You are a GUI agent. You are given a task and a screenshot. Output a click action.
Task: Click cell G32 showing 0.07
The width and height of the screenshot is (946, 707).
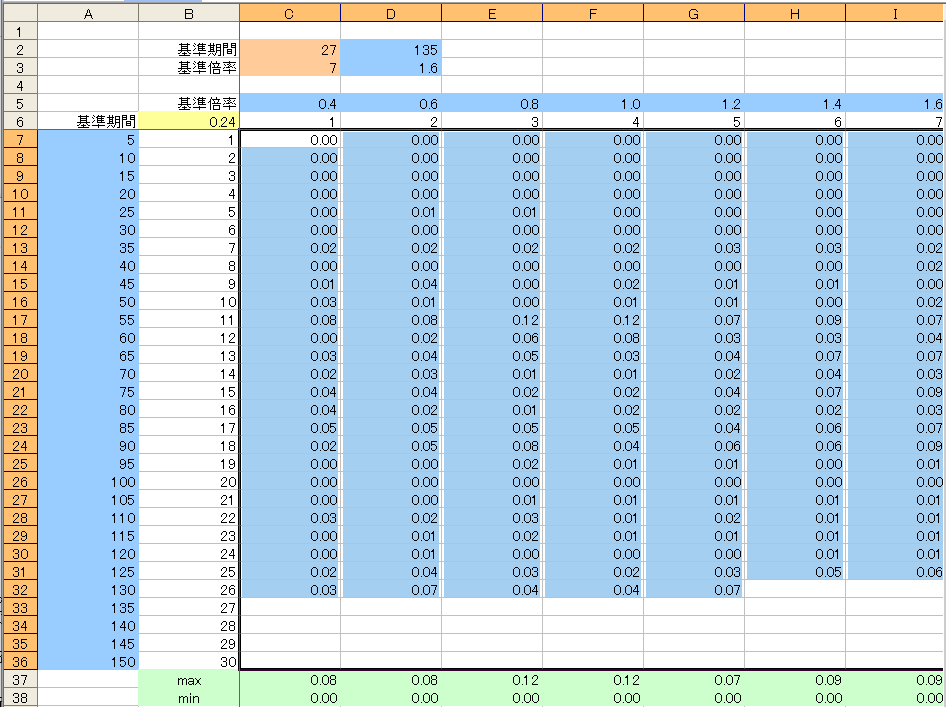pyautogui.click(x=694, y=589)
